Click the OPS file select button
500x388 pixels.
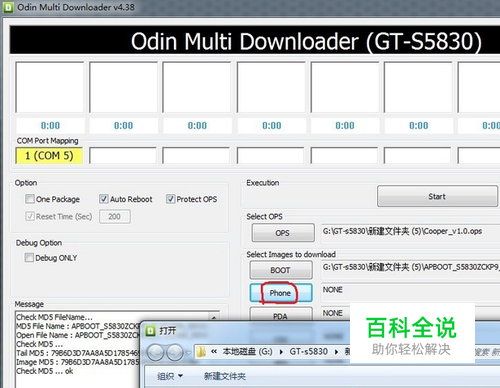tap(283, 233)
